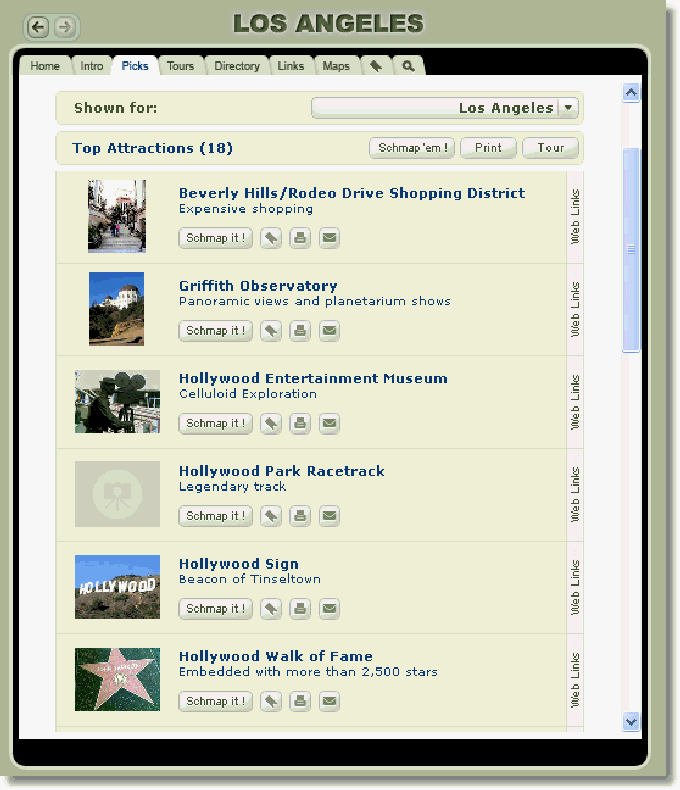Screen dimensions: 680x790
Task: Pin the Beverly Hills/Rodeo Drive entry
Action: point(271,238)
